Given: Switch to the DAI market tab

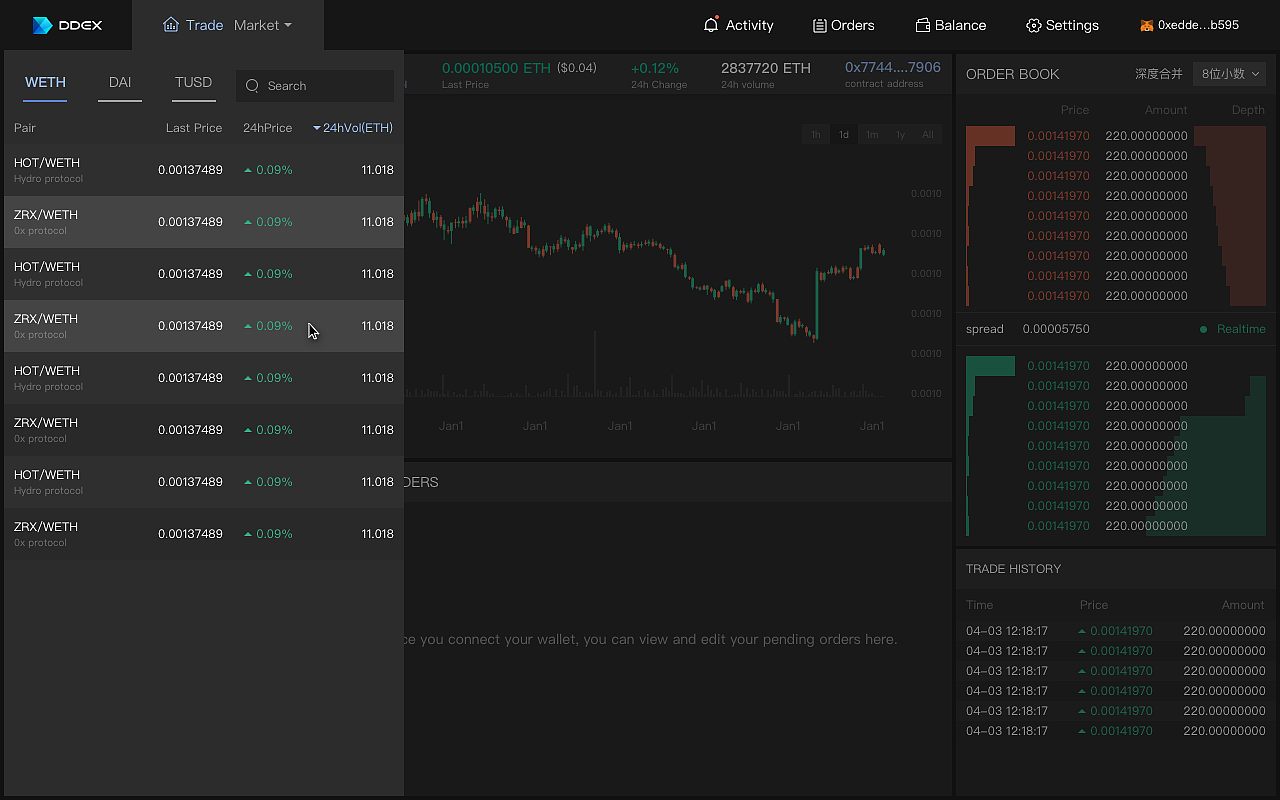Looking at the screenshot, I should (x=120, y=82).
